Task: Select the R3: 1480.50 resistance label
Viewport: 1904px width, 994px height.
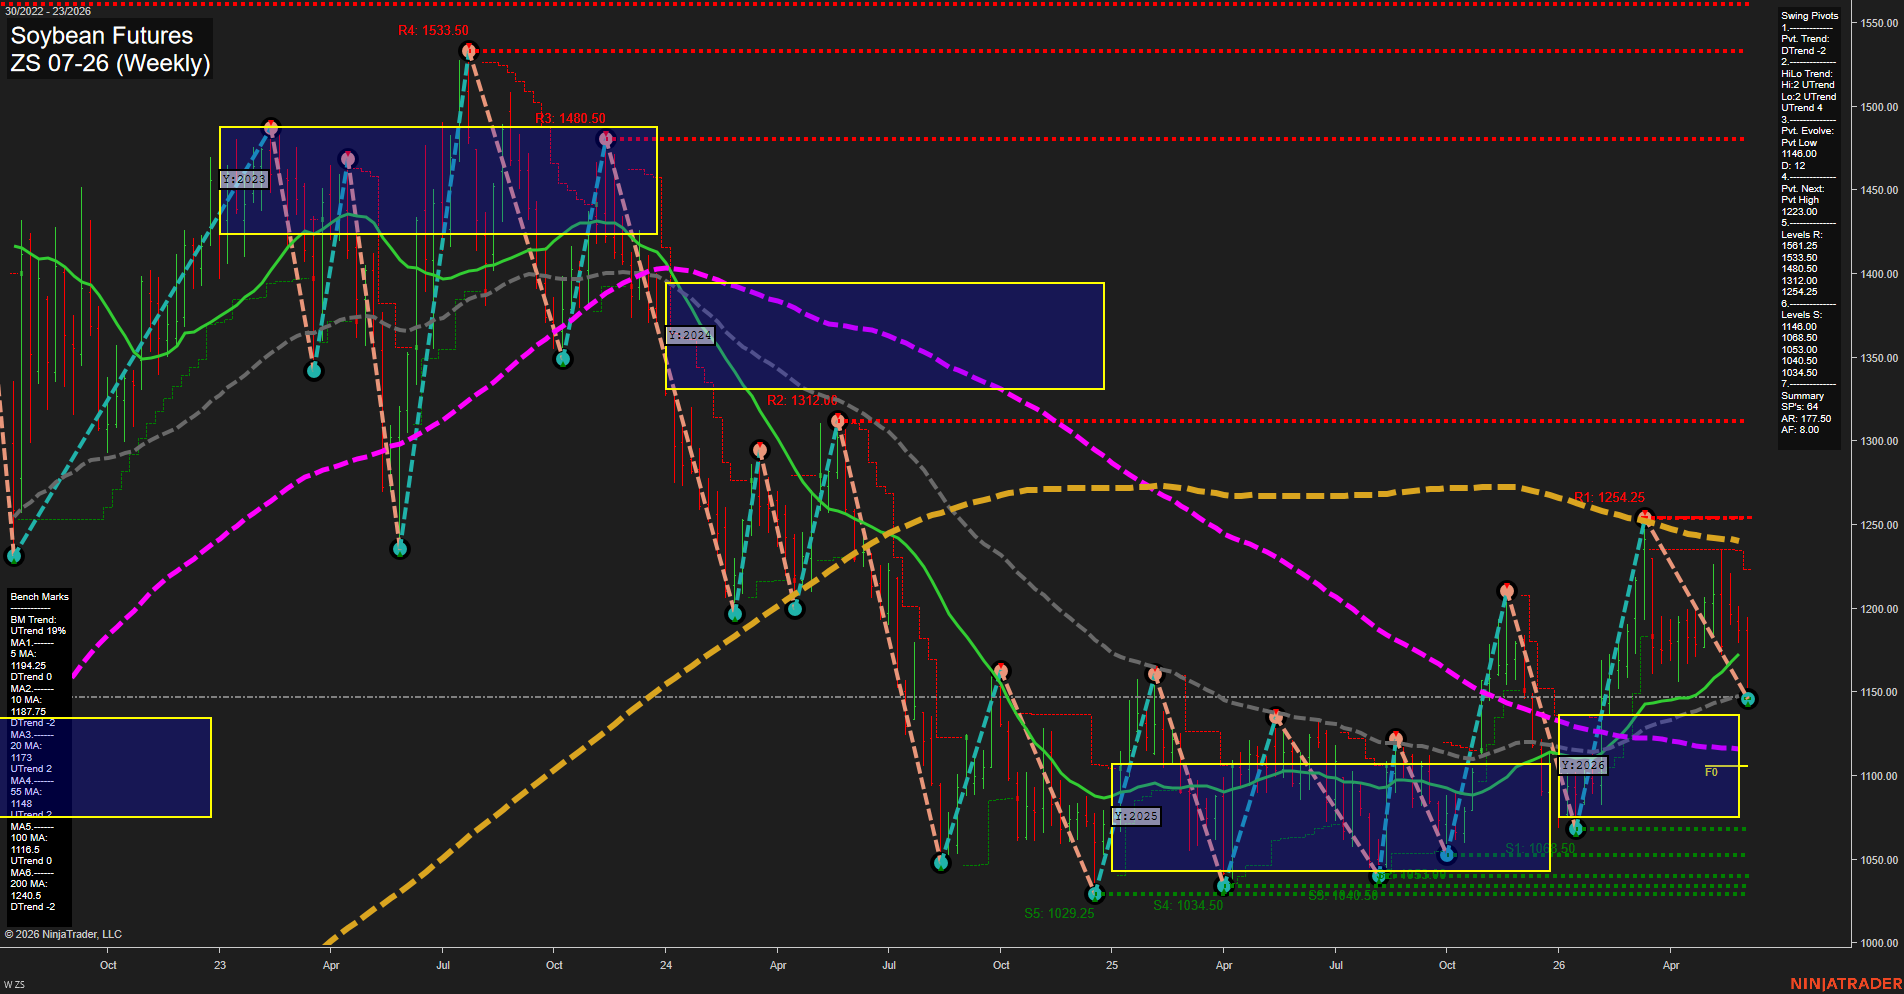Action: point(570,118)
